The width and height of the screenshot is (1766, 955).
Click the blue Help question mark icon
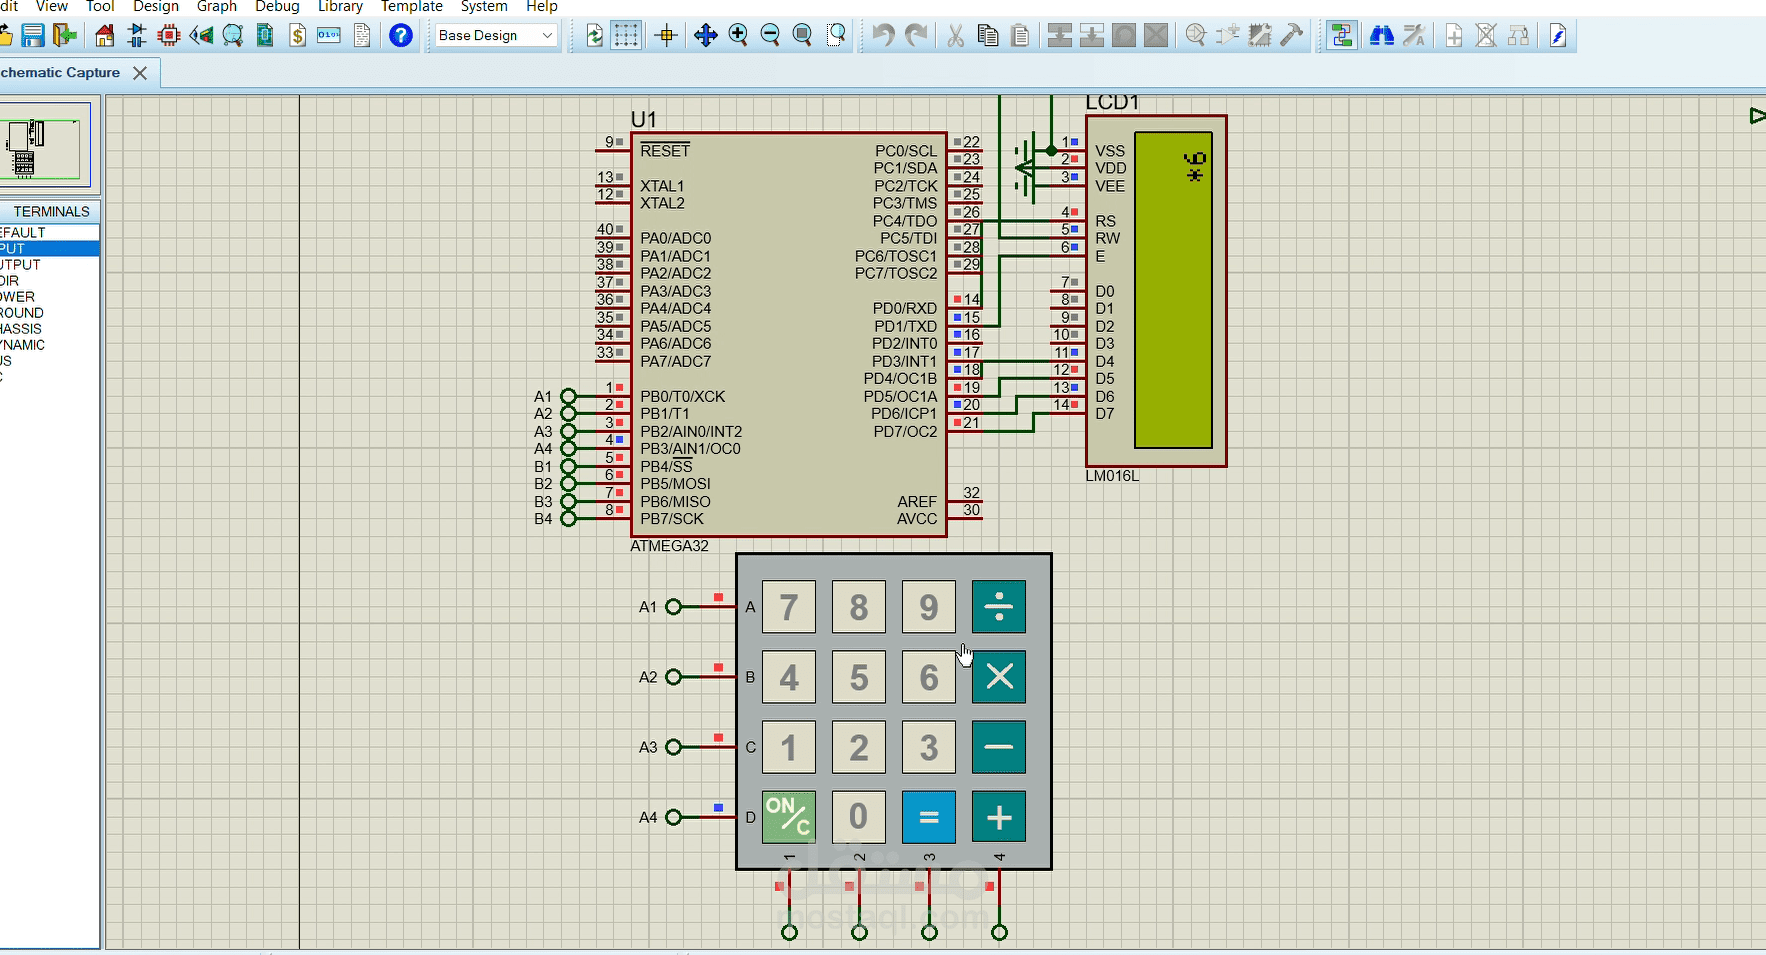tap(401, 36)
